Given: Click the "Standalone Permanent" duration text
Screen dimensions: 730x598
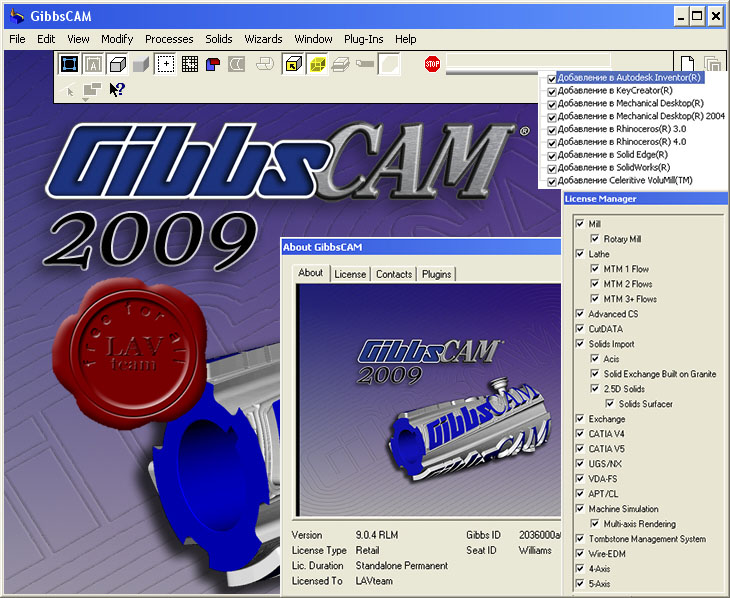Looking at the screenshot, I should click(x=401, y=566).
